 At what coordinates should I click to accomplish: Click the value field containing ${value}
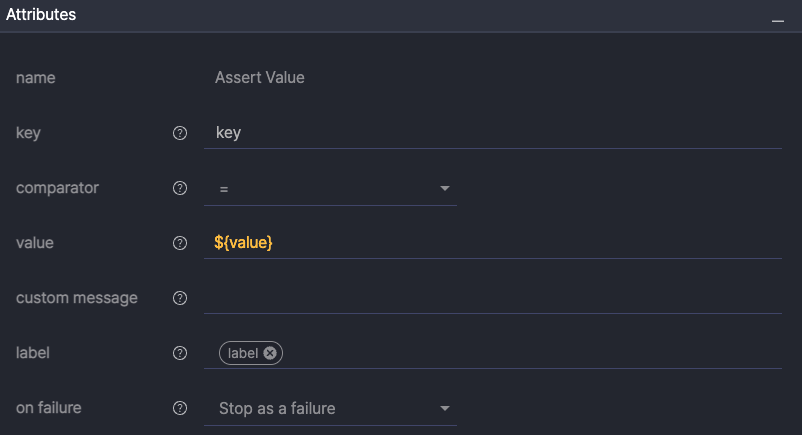[x=490, y=243]
